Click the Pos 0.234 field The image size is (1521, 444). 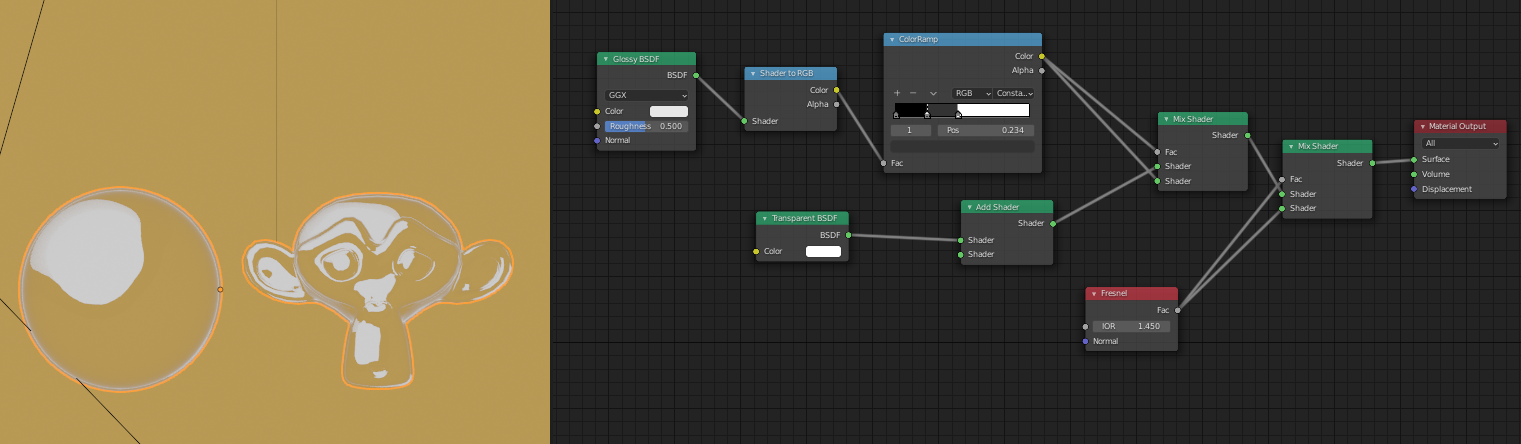tap(985, 131)
